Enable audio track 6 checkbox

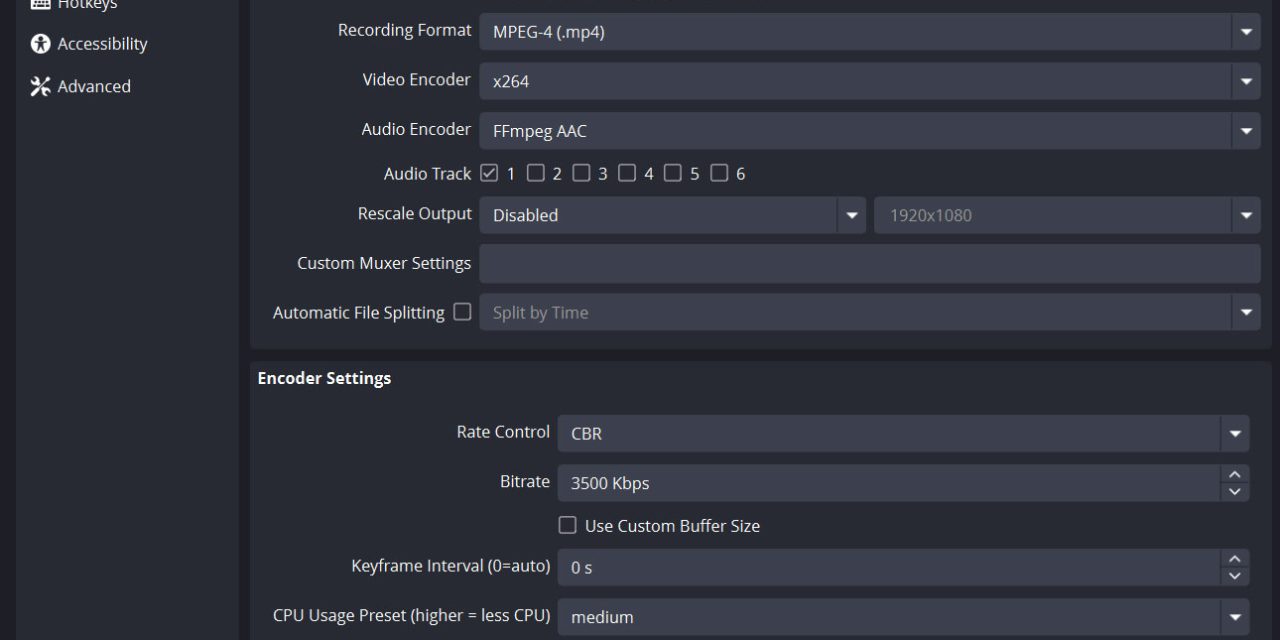(719, 173)
